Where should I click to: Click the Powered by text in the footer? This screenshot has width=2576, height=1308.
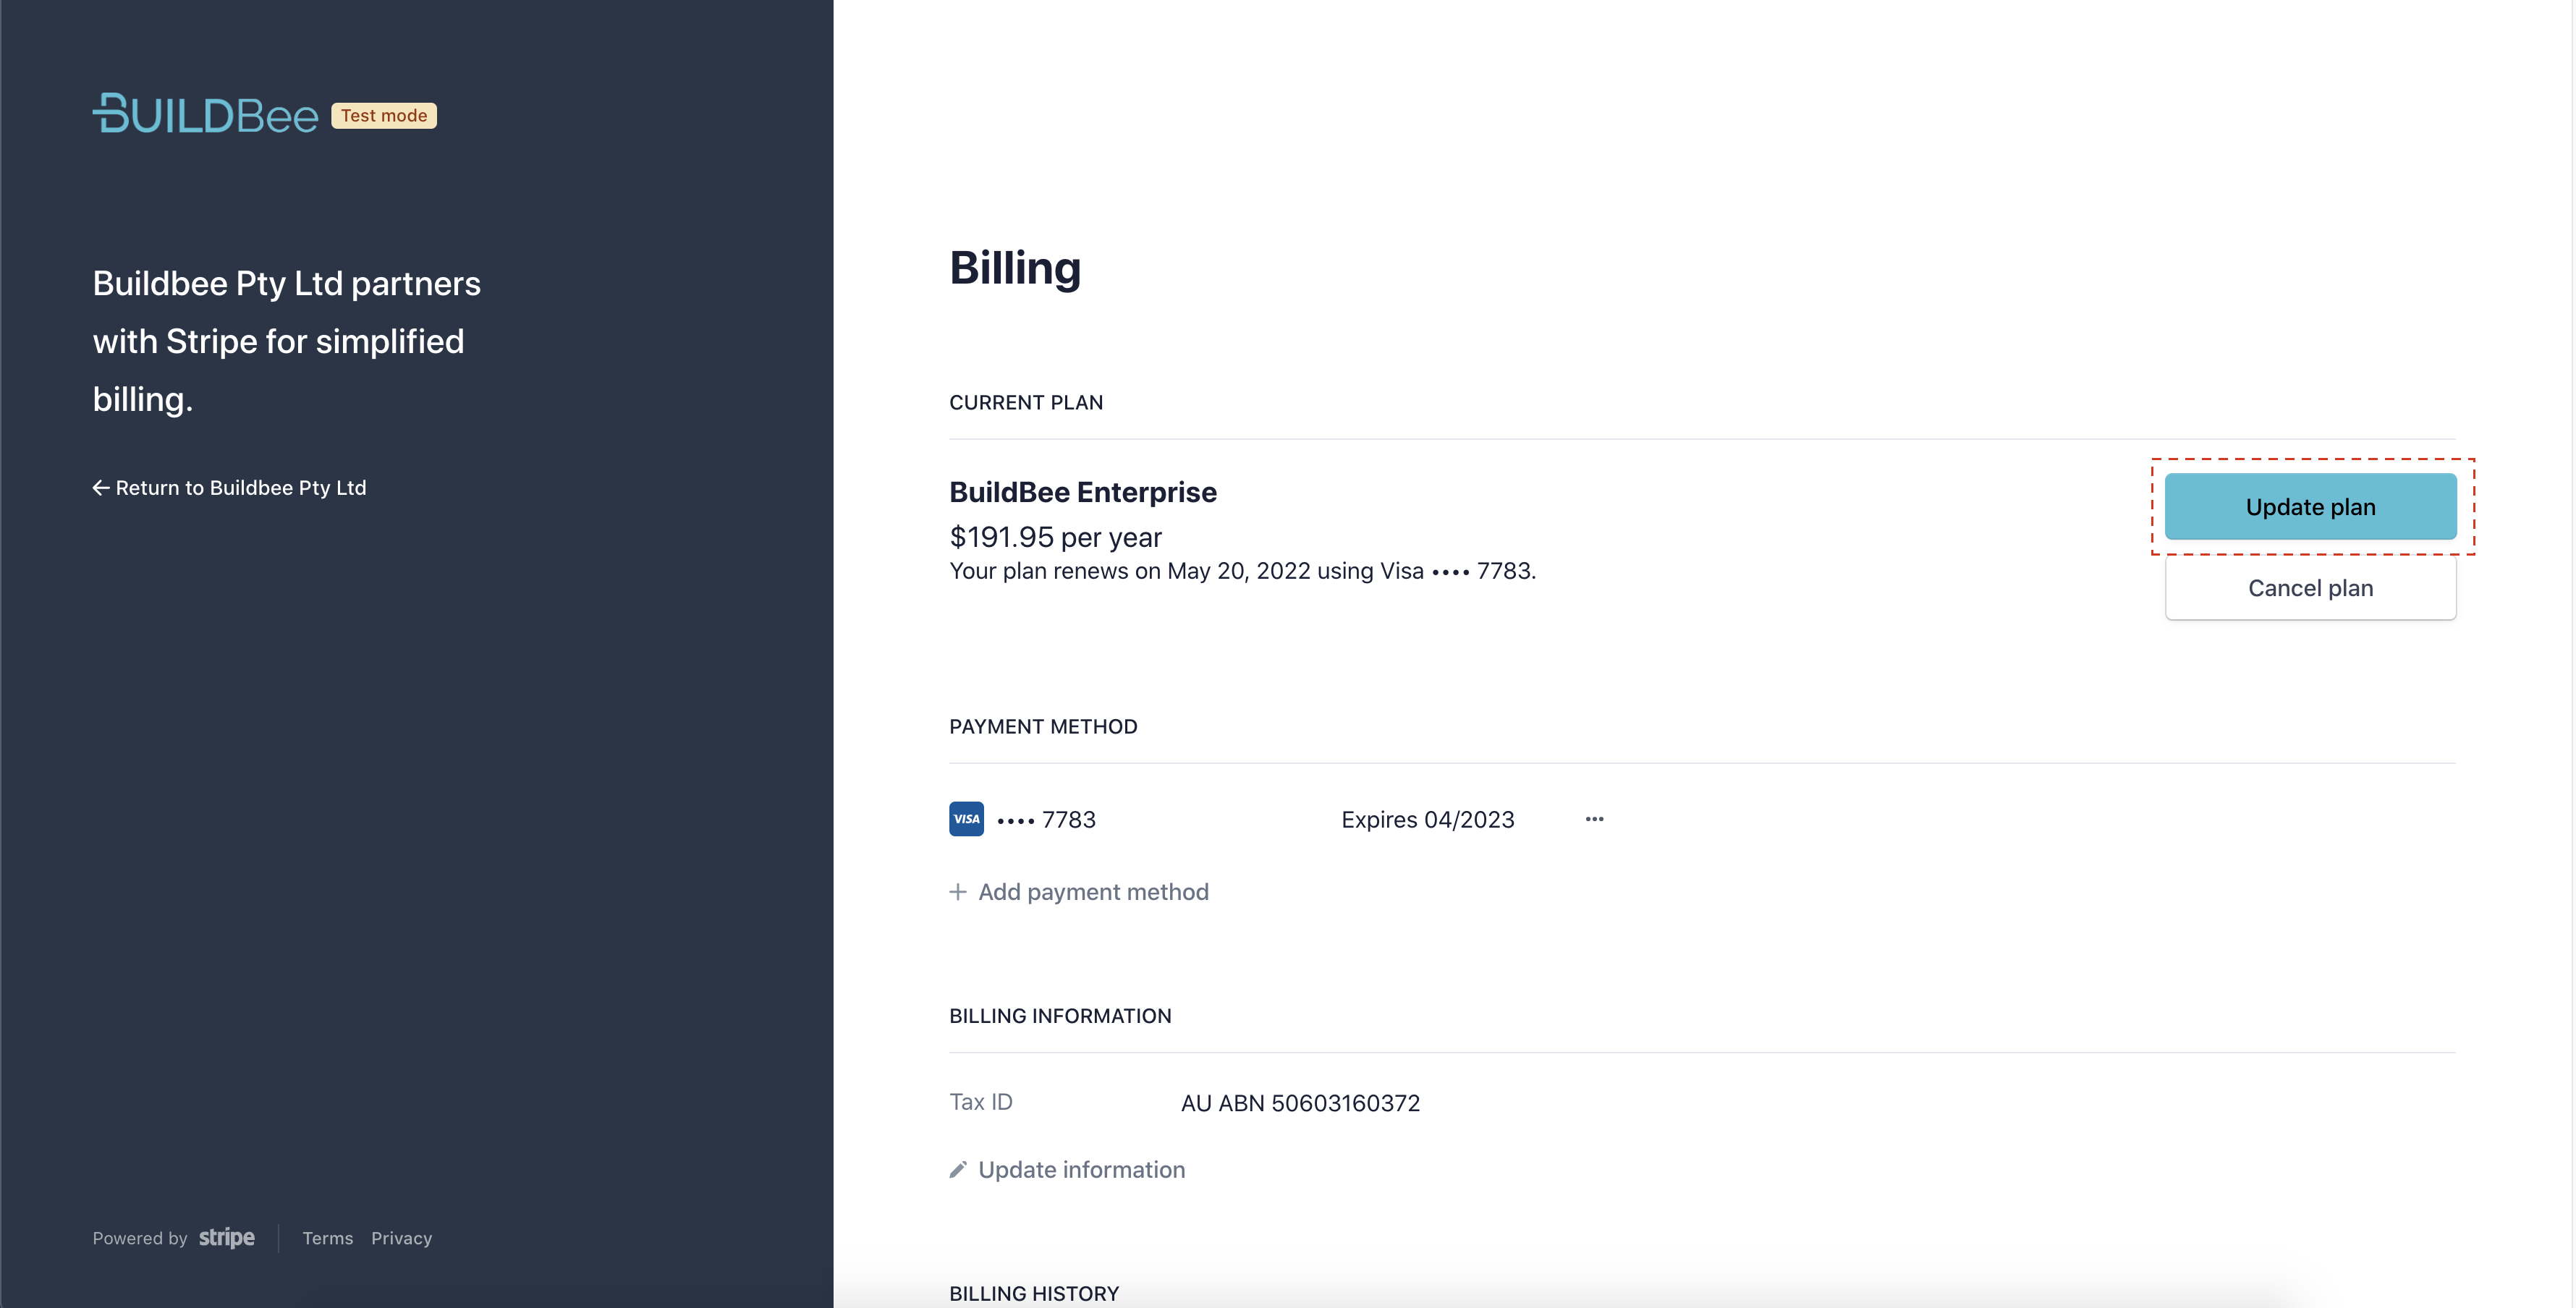140,1238
